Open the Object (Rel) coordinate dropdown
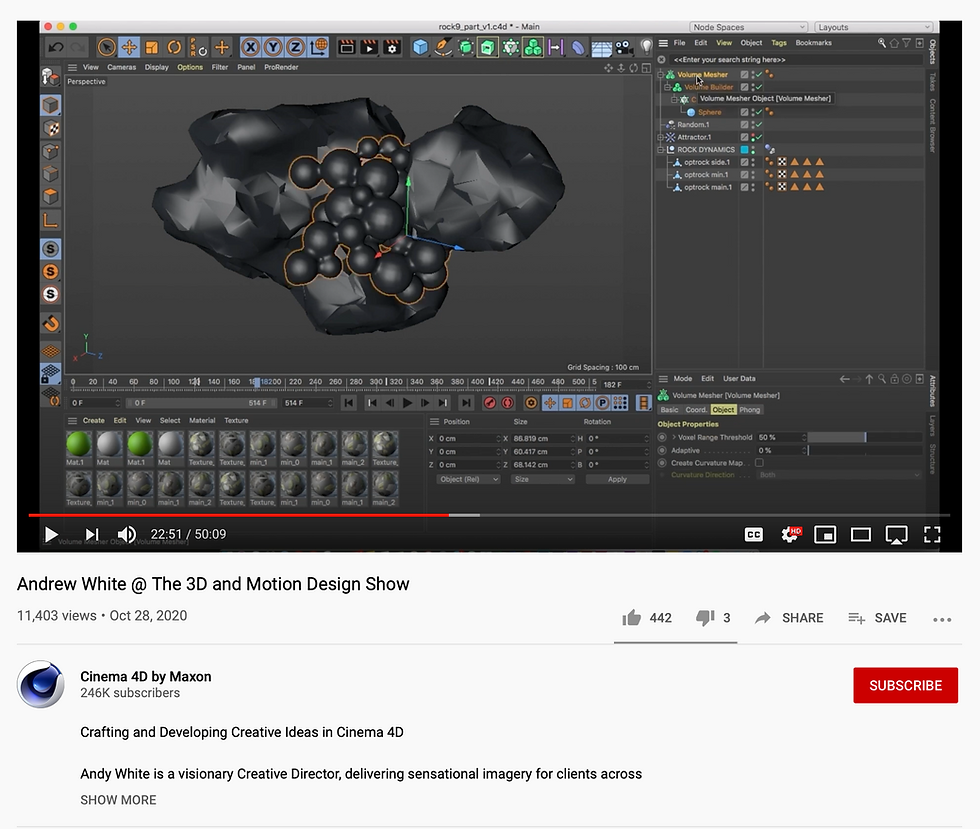This screenshot has width=980, height=829. [x=468, y=480]
